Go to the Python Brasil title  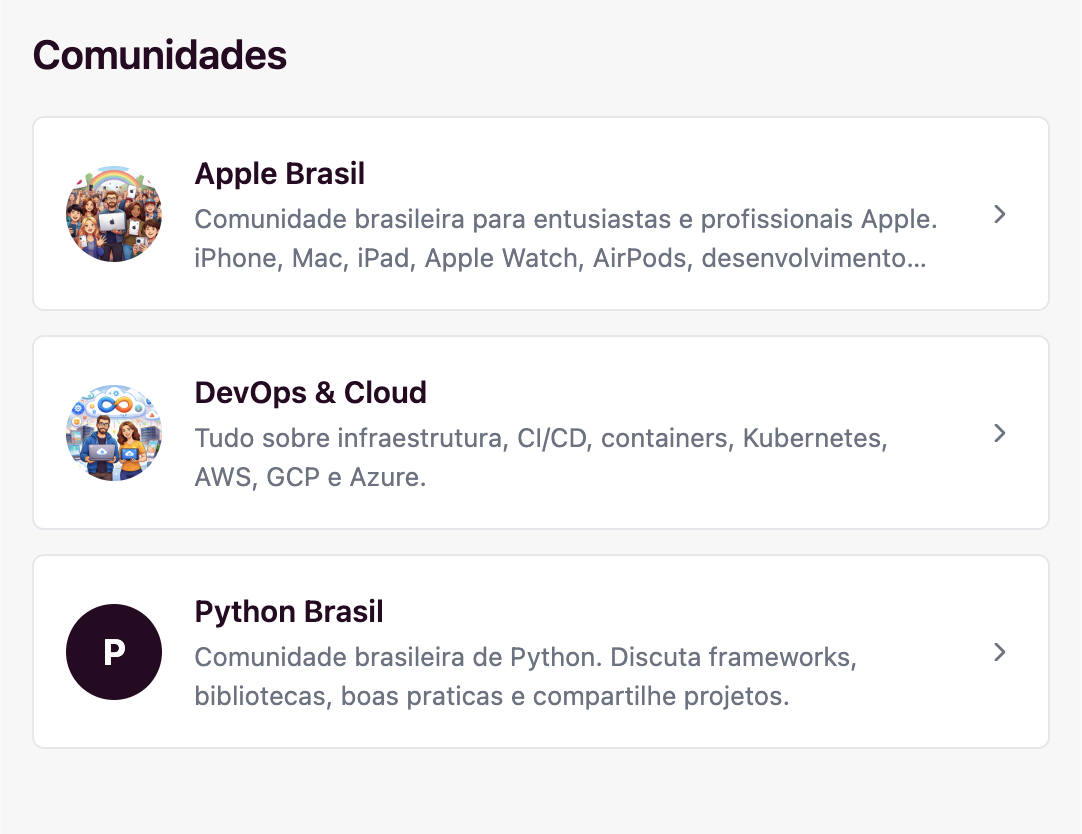(289, 612)
